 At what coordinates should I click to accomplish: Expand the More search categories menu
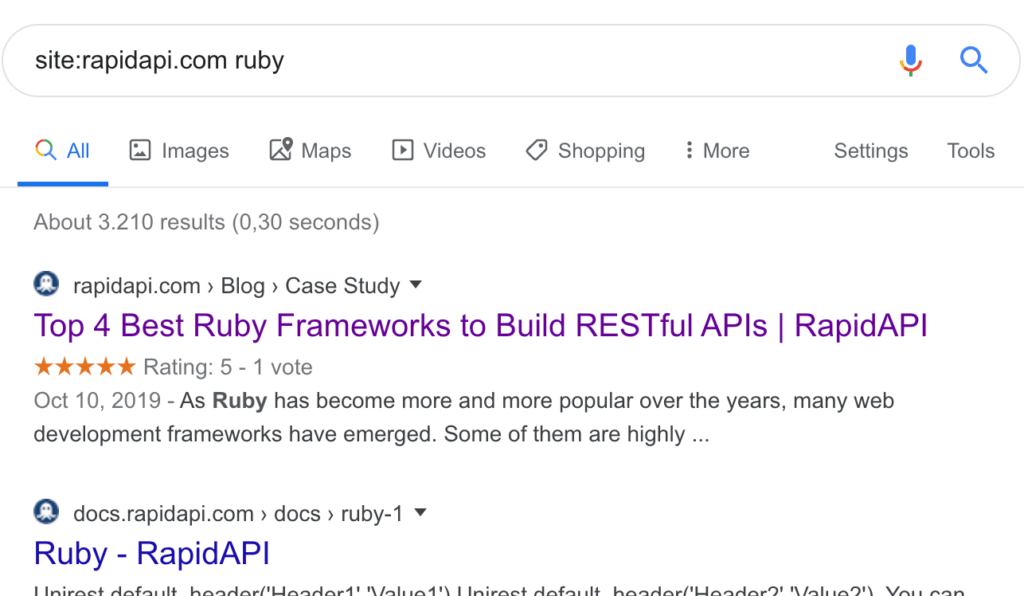[716, 150]
